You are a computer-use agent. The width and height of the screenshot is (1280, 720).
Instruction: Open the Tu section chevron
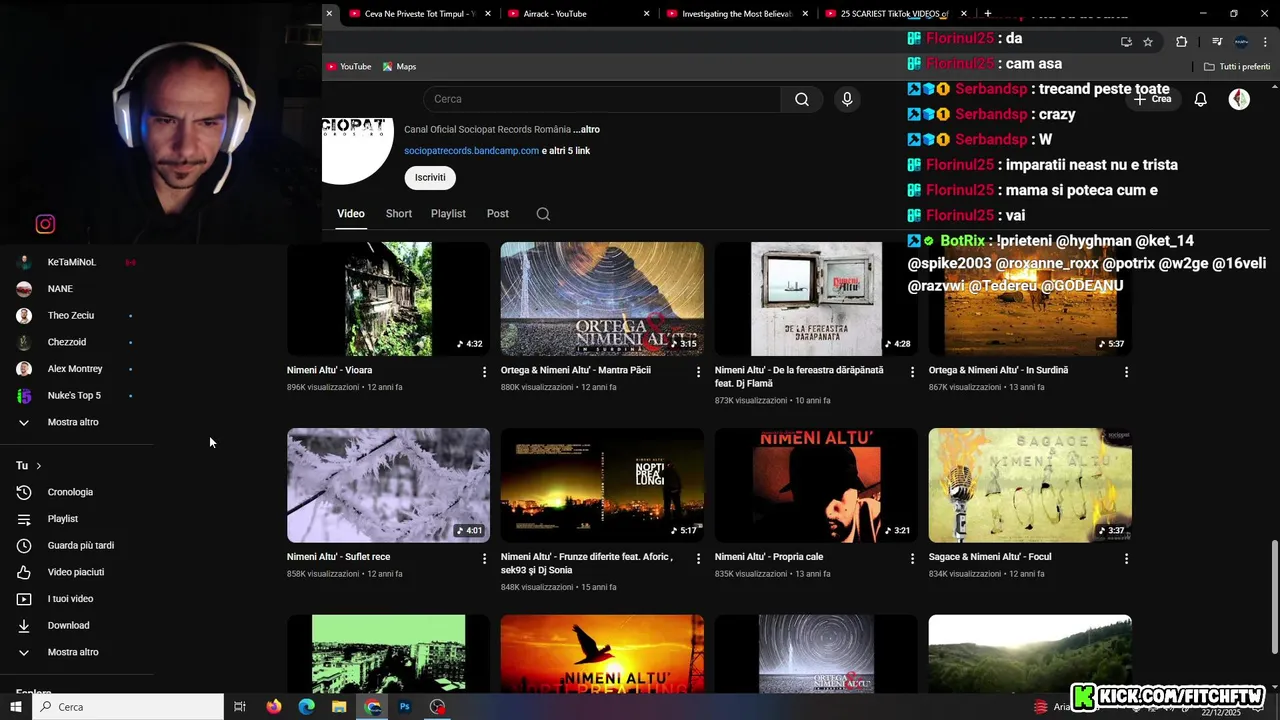[39, 466]
